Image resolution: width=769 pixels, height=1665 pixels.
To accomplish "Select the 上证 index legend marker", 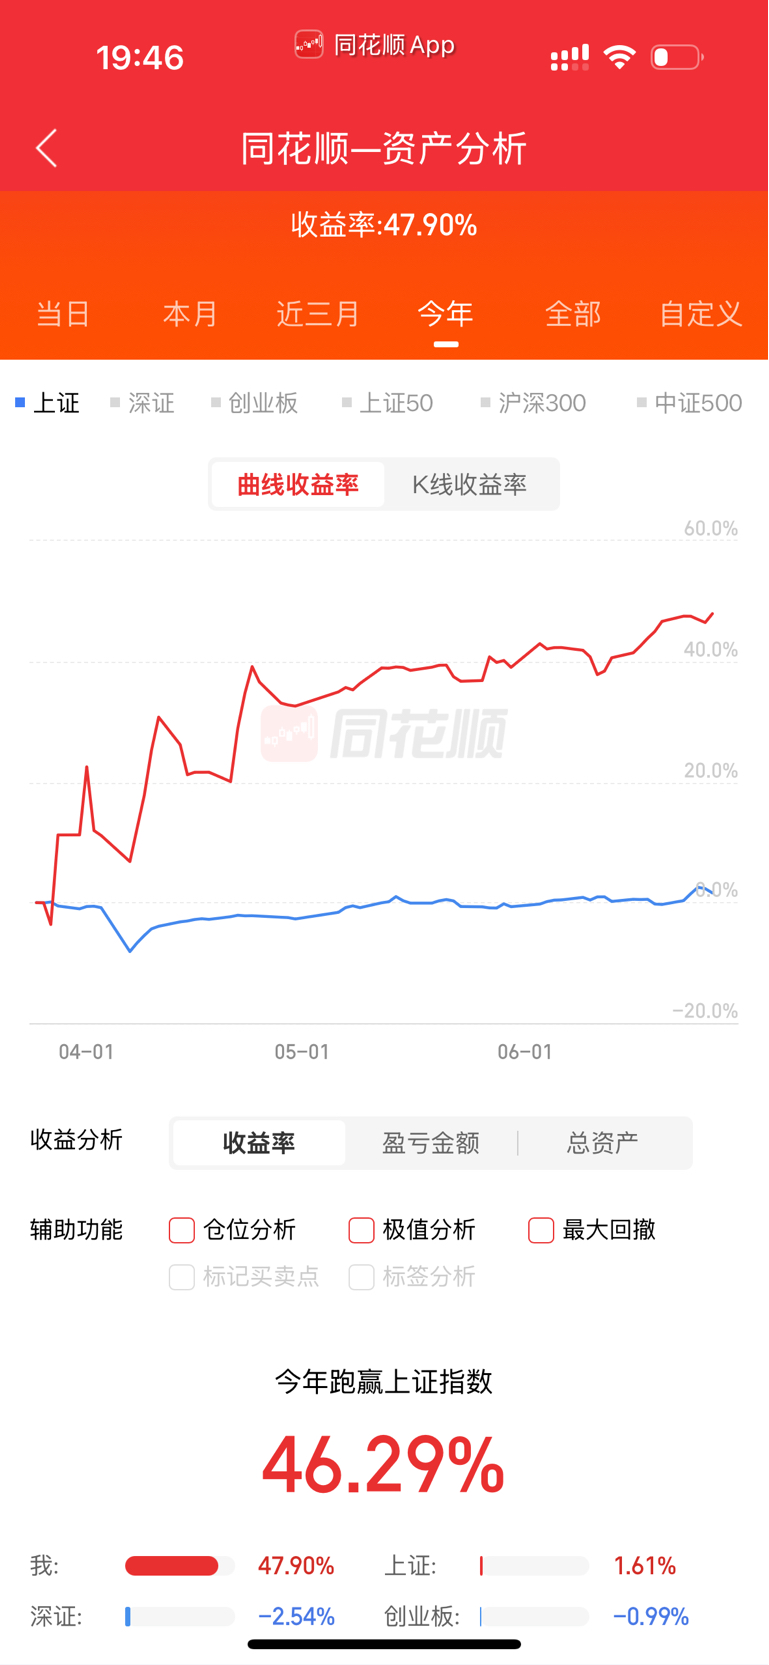I will tap(20, 403).
